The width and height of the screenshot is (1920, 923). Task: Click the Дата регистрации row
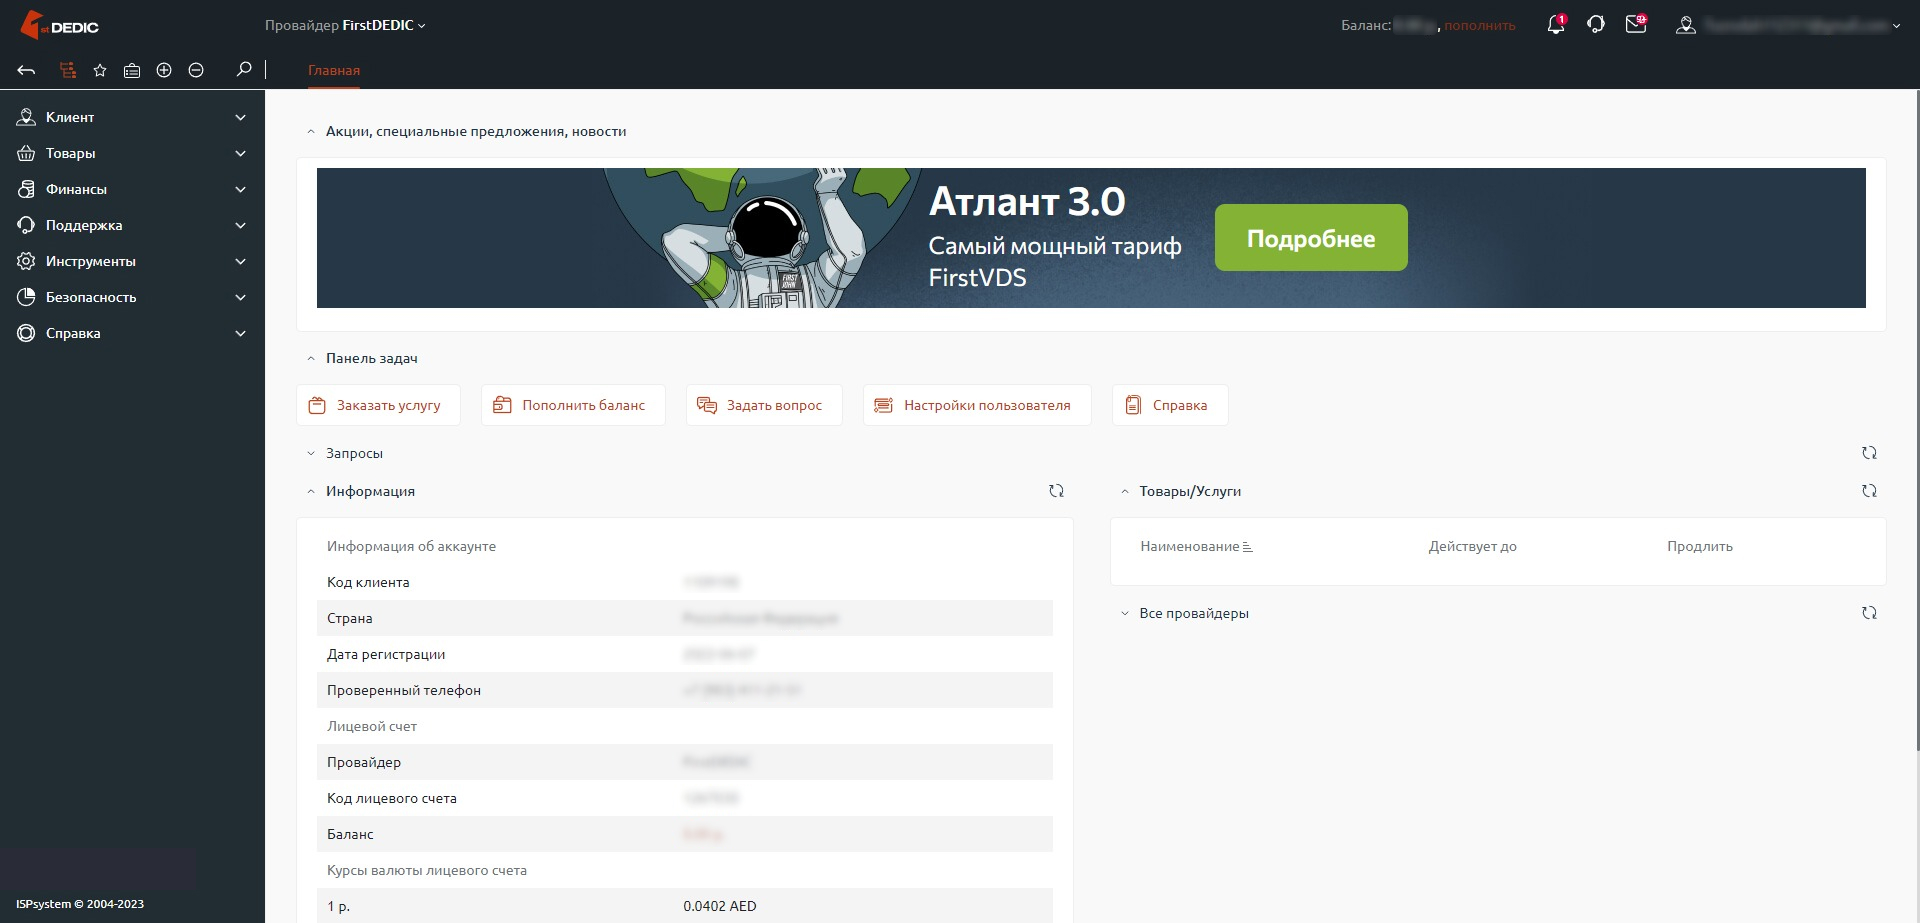[x=685, y=654]
